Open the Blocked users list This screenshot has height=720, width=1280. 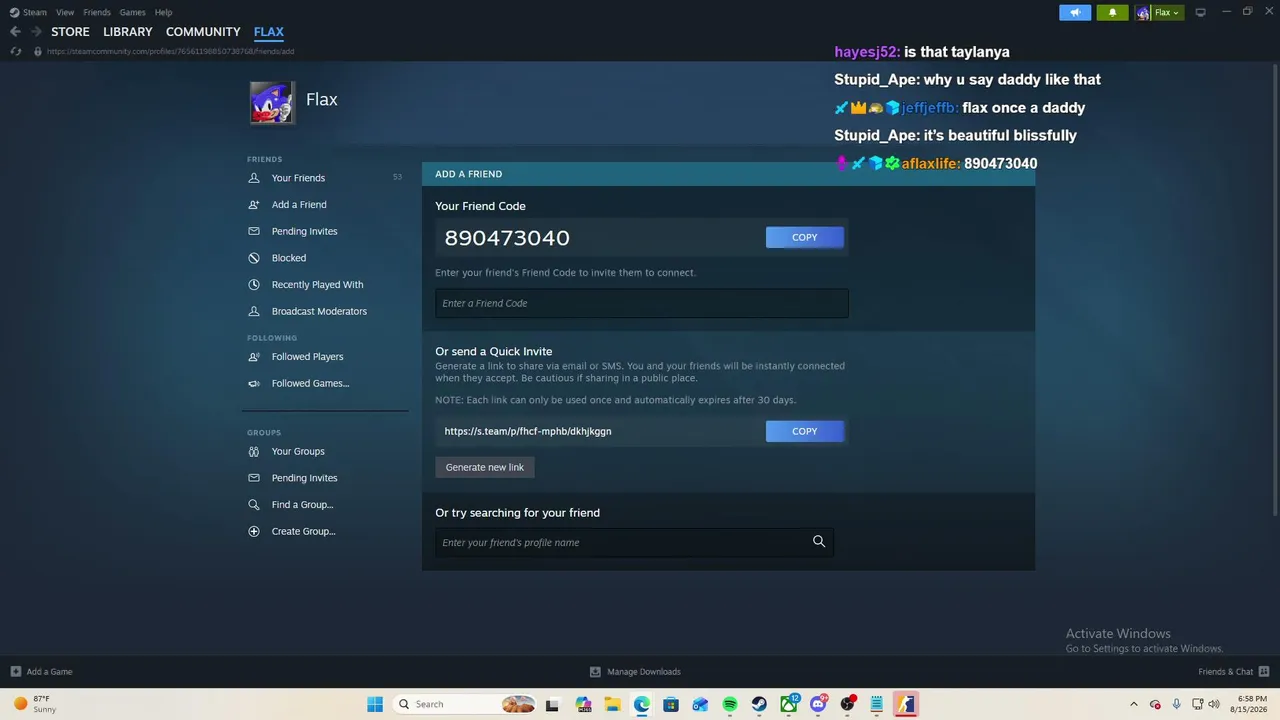[x=289, y=258]
